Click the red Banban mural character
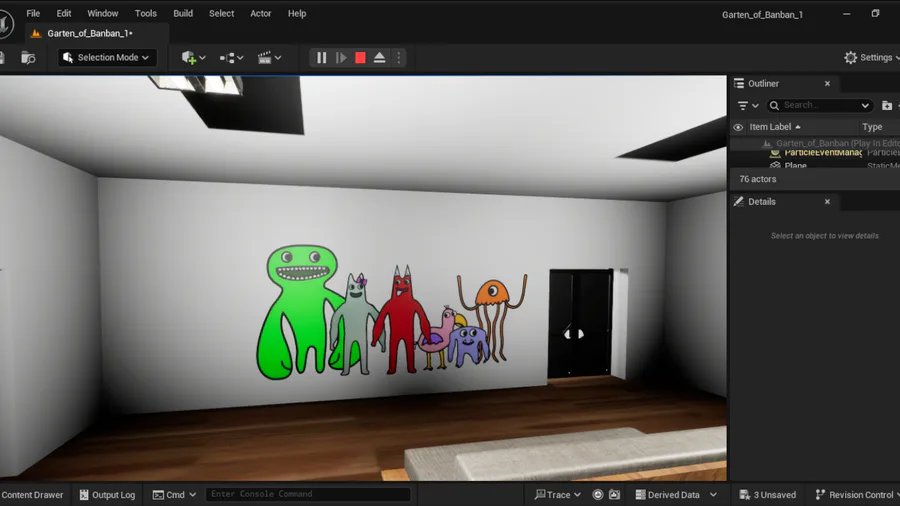 (x=402, y=320)
